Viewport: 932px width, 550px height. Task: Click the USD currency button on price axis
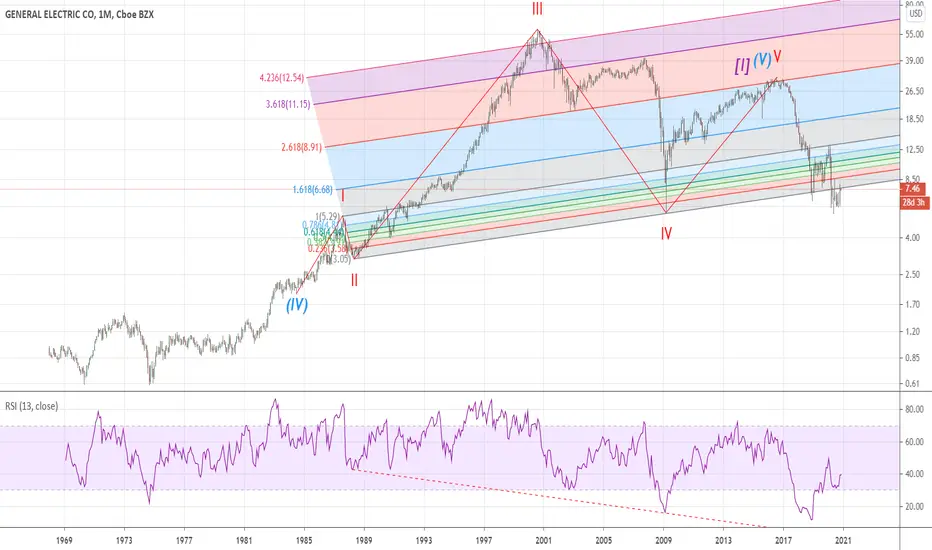tap(916, 13)
